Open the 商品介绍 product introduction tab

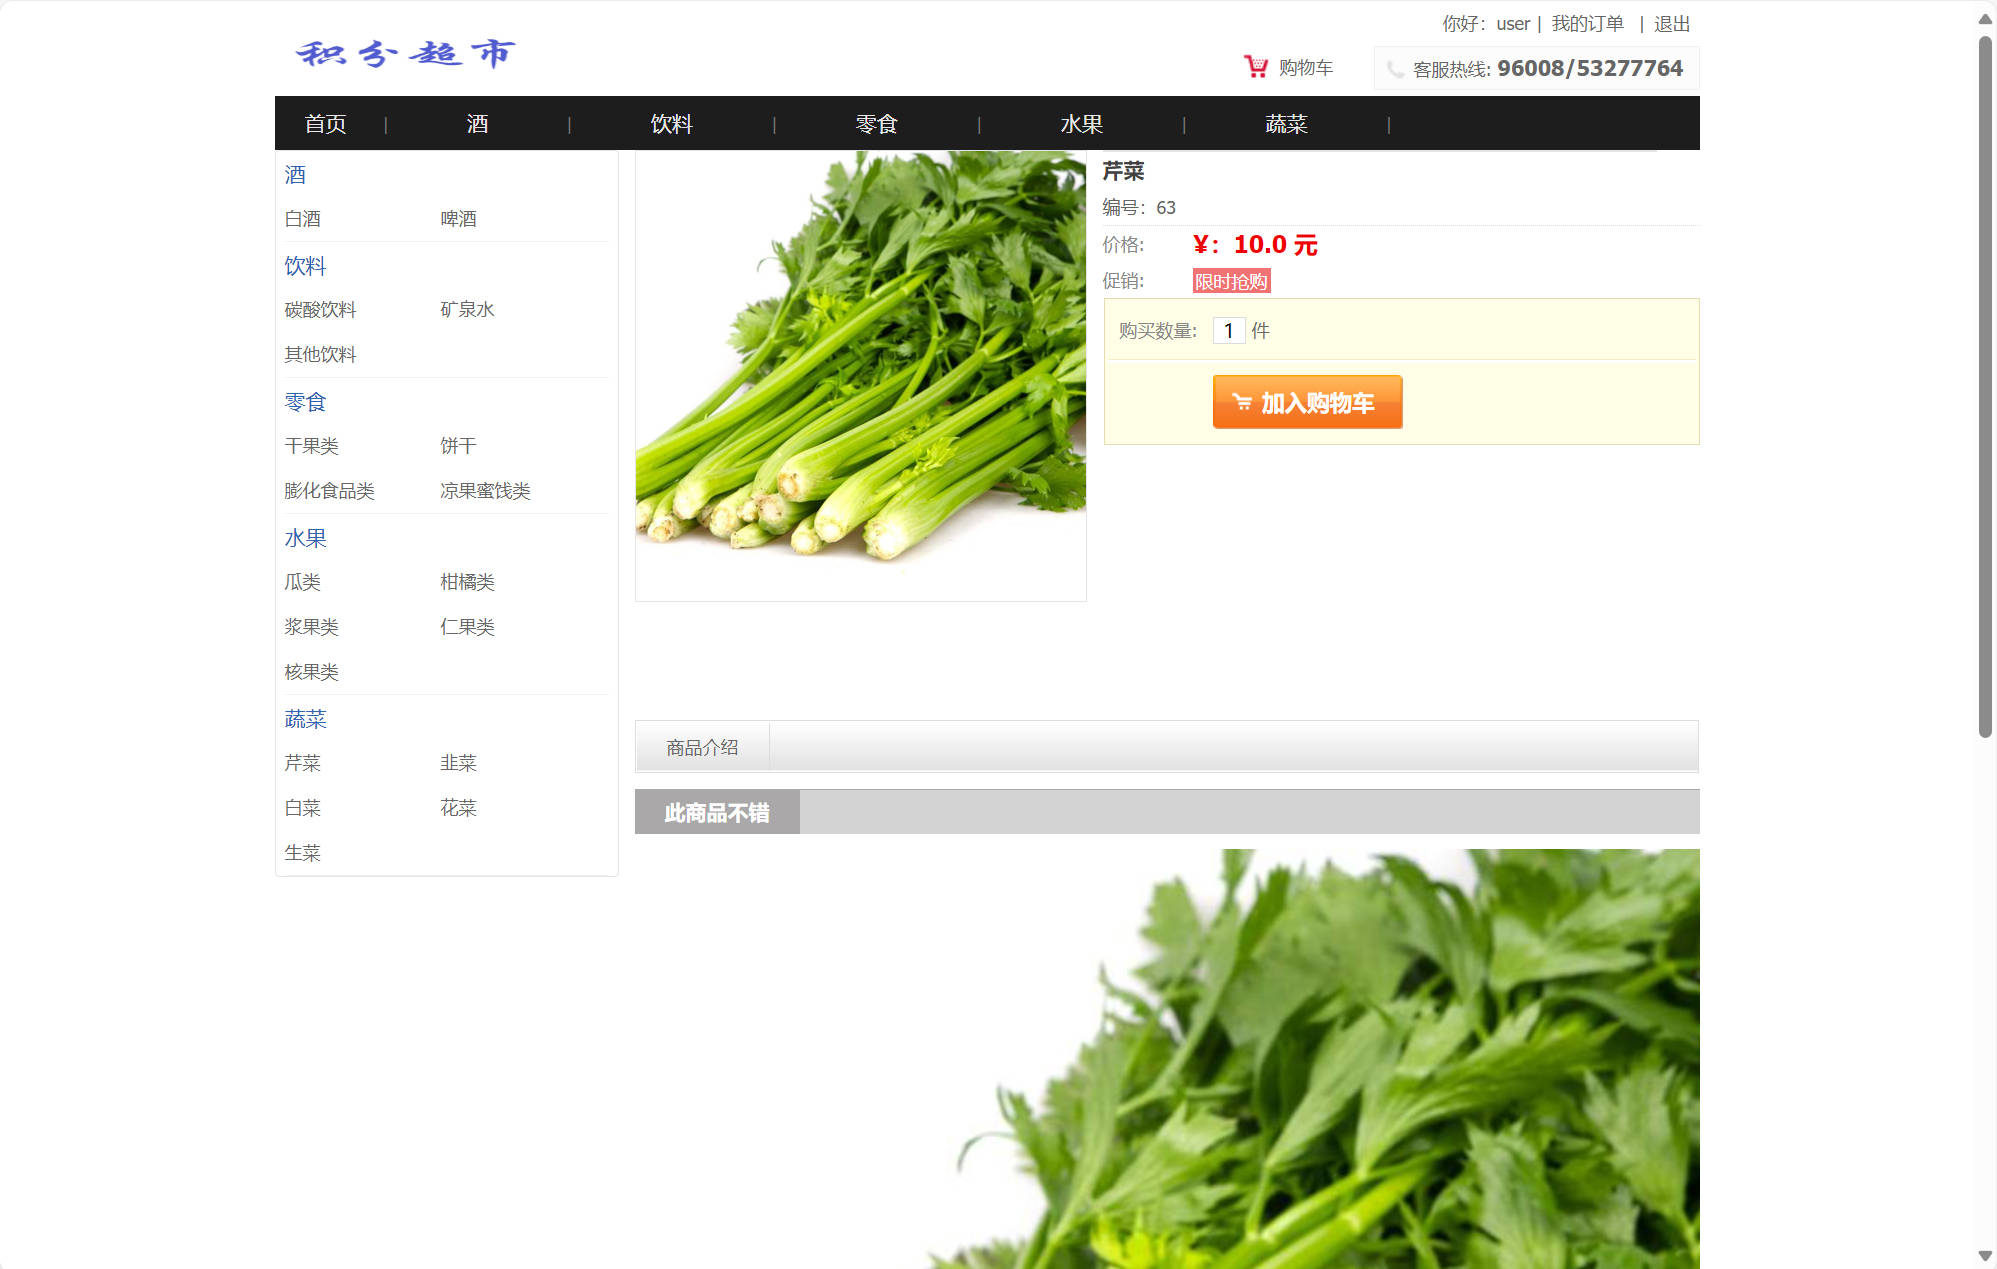pos(701,746)
